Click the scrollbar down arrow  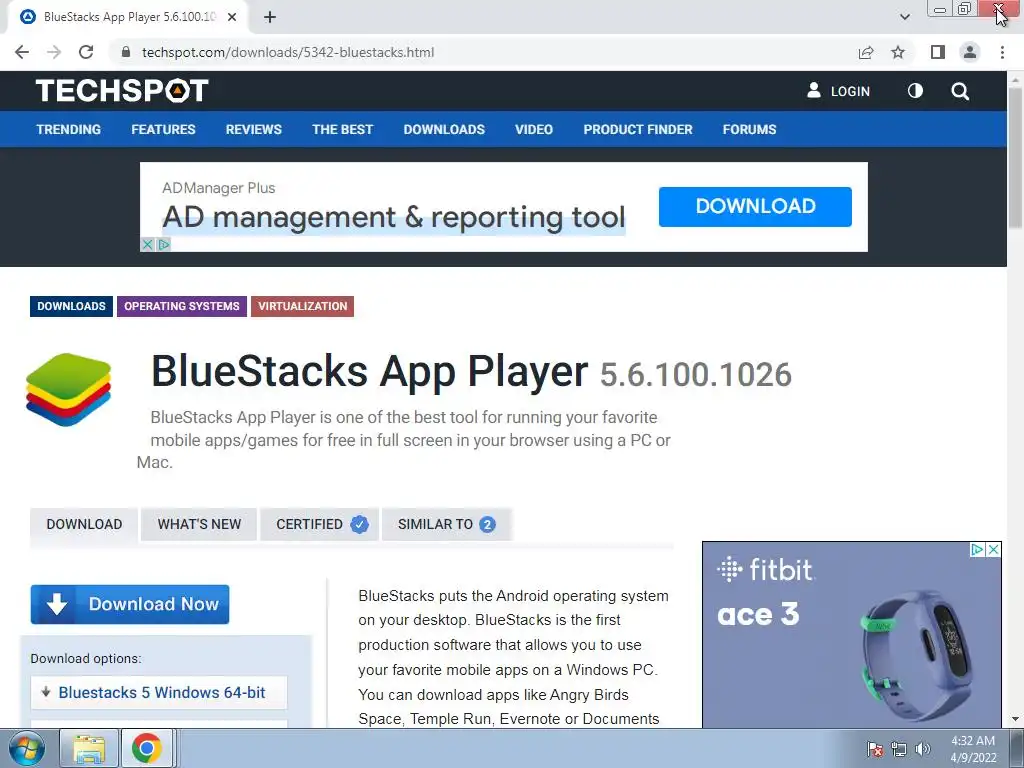[x=1016, y=719]
